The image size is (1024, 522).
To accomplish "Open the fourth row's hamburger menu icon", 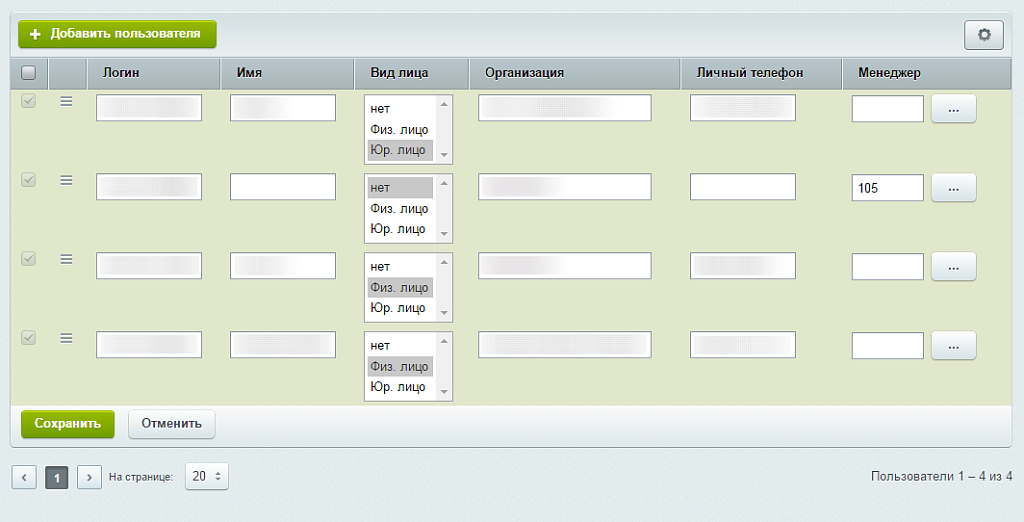I will [66, 338].
